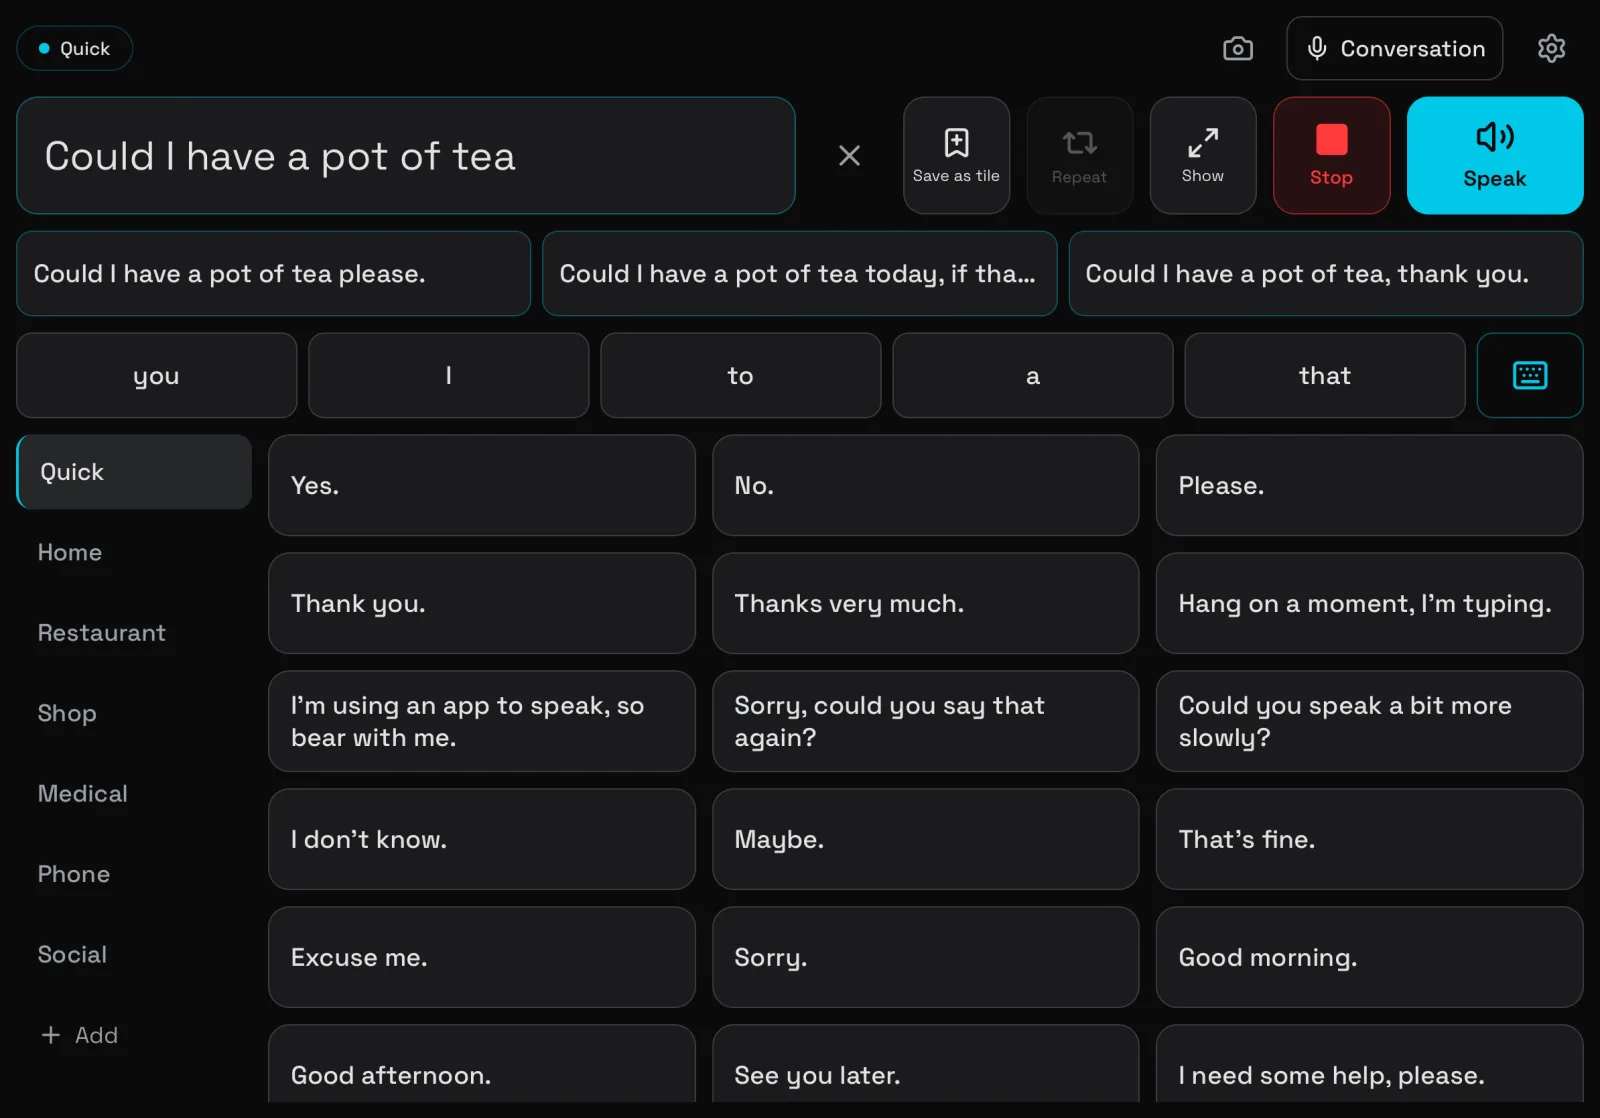Show the message full screen

(1202, 155)
